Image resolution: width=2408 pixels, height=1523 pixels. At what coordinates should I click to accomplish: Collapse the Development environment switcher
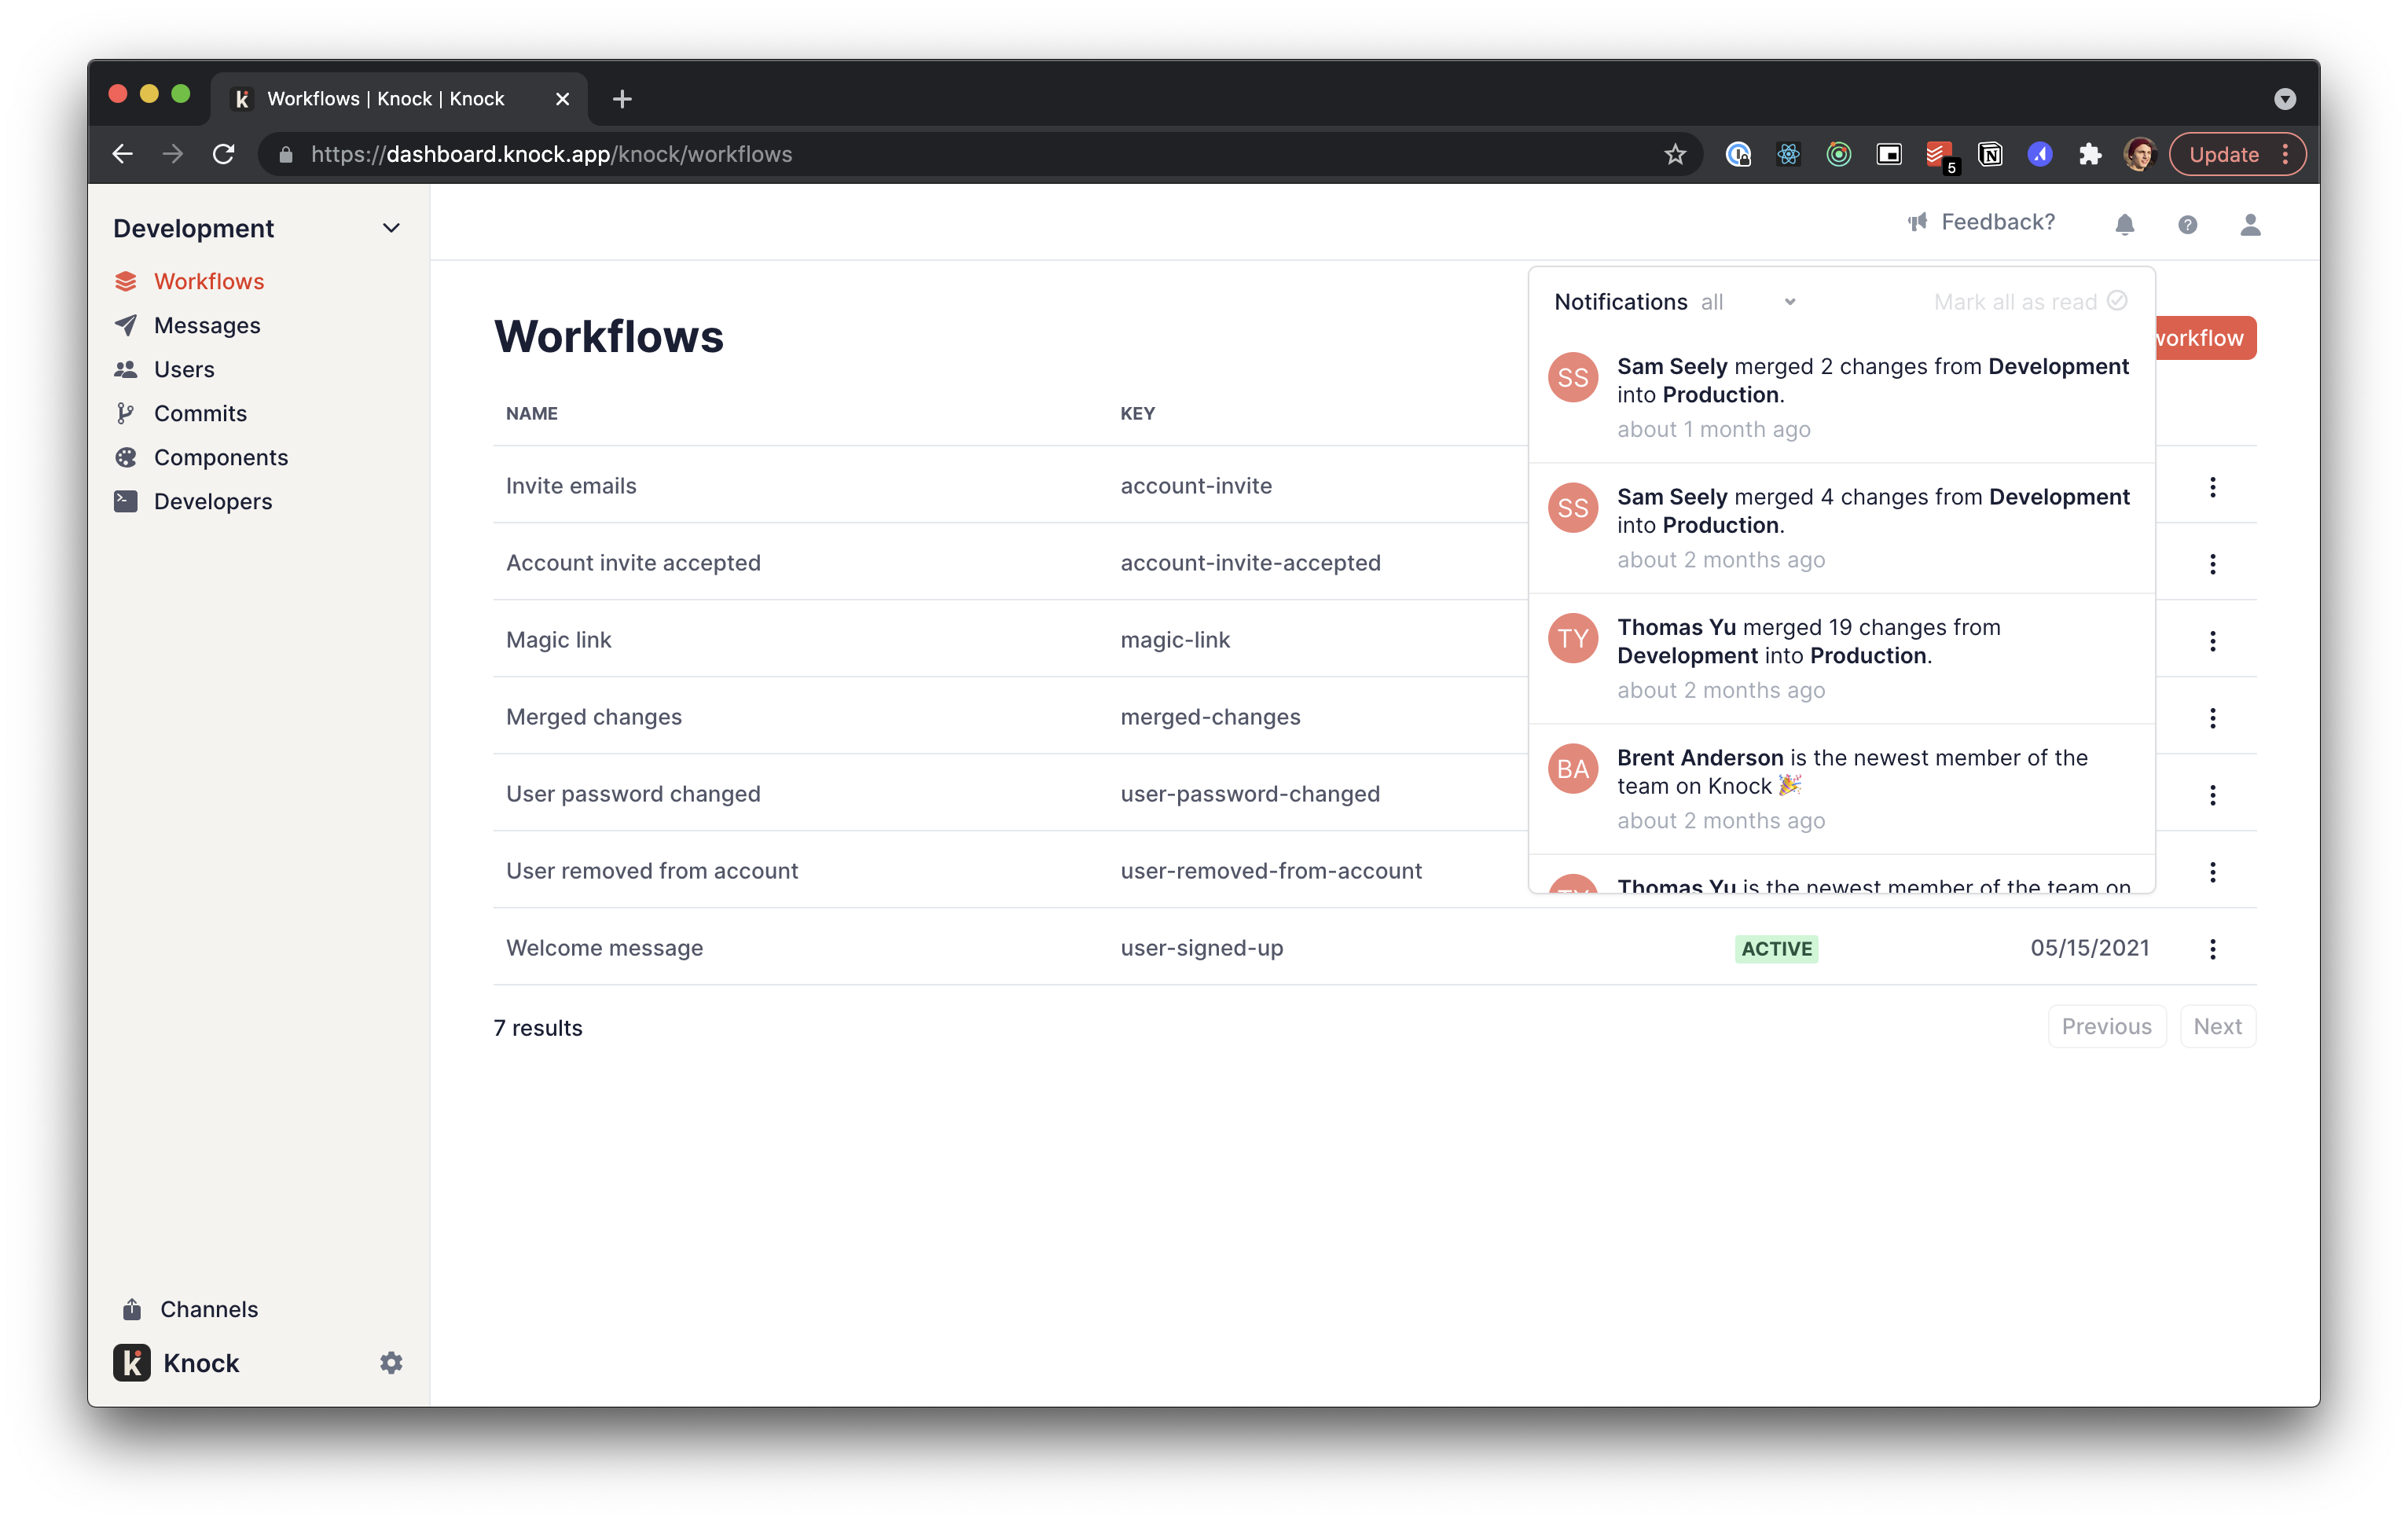pyautogui.click(x=391, y=228)
